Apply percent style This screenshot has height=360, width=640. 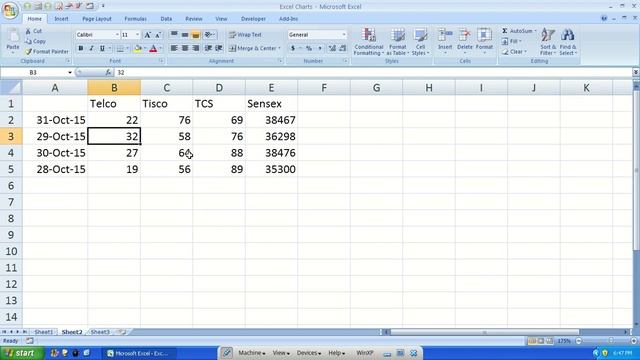point(309,49)
